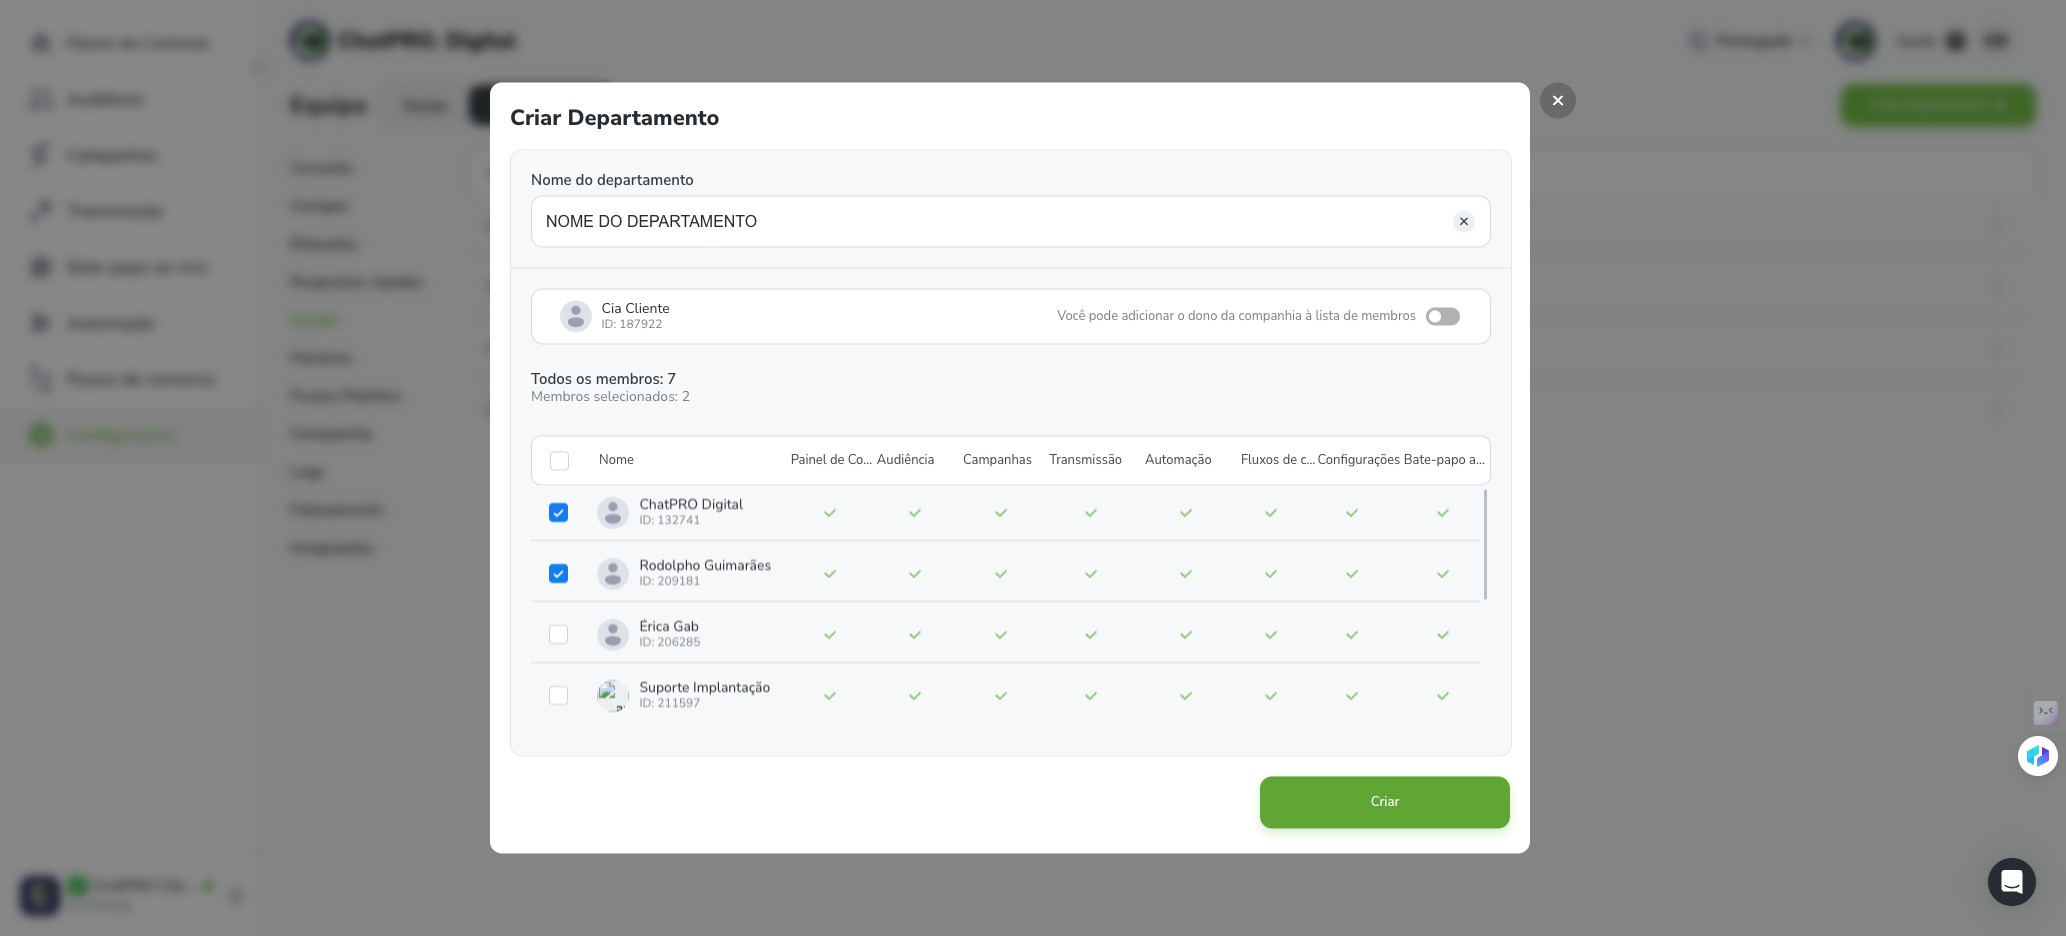Click the Cia Cliente avatar icon

(575, 316)
